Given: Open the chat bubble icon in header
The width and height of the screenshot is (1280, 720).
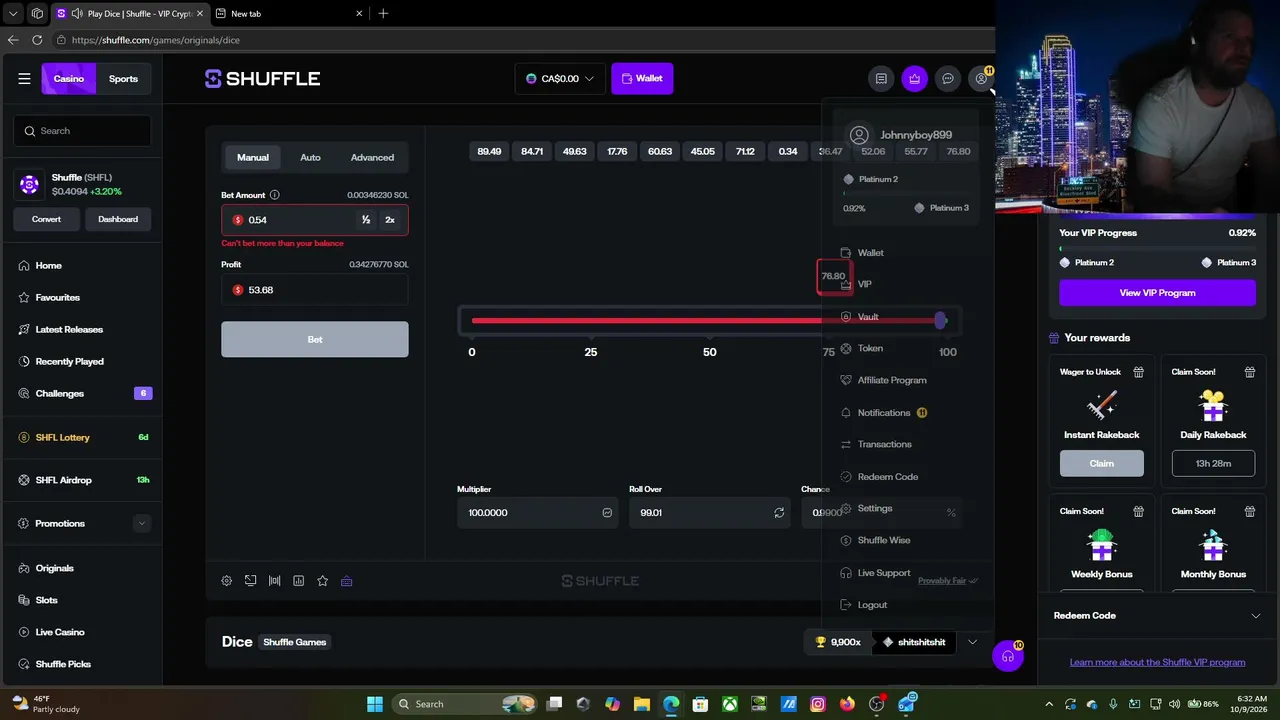Looking at the screenshot, I should (x=948, y=79).
